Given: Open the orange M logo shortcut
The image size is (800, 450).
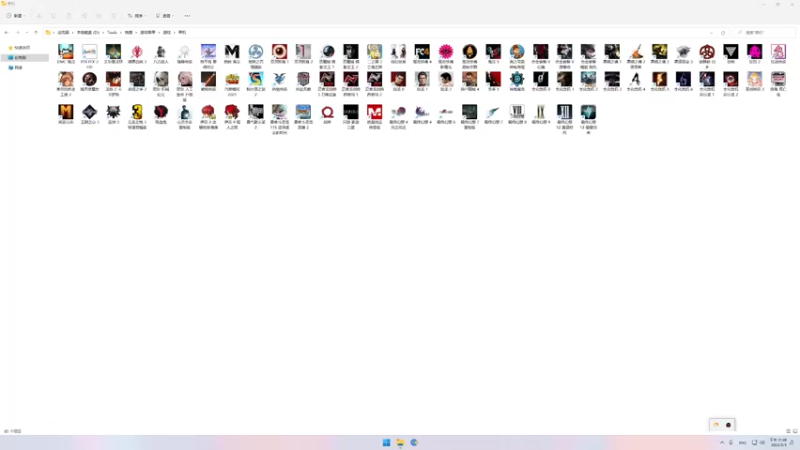Looking at the screenshot, I should [66, 112].
